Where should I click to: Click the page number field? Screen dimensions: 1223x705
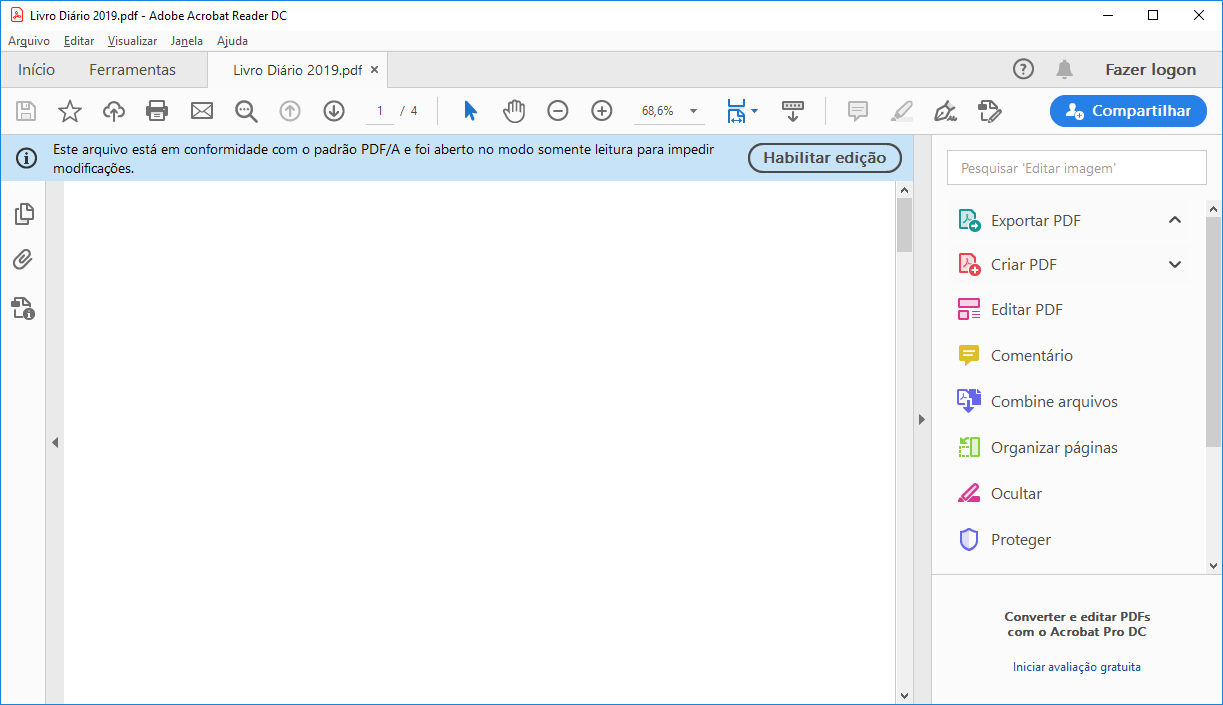click(x=380, y=111)
